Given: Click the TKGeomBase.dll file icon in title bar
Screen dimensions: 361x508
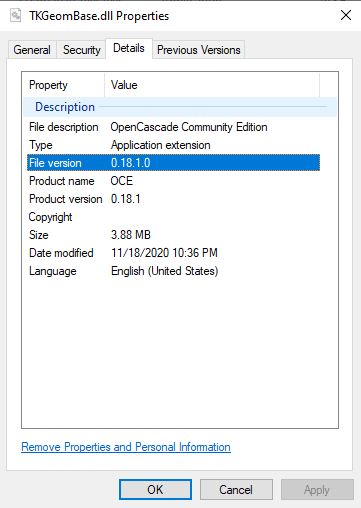Looking at the screenshot, I should 16,16.
